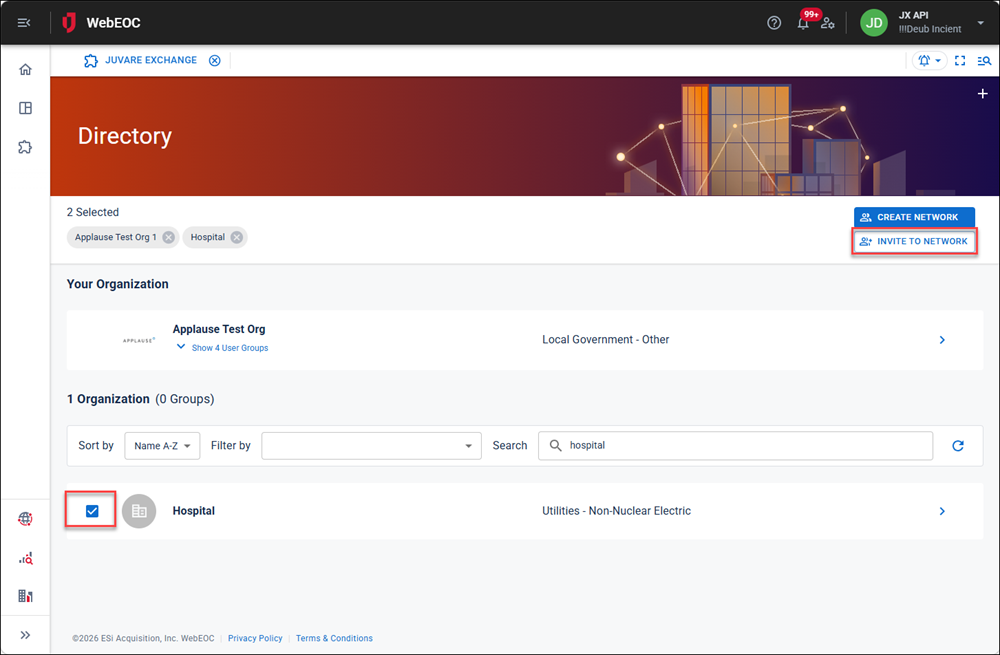Open the boards layout icon in the sidebar

[x=26, y=108]
